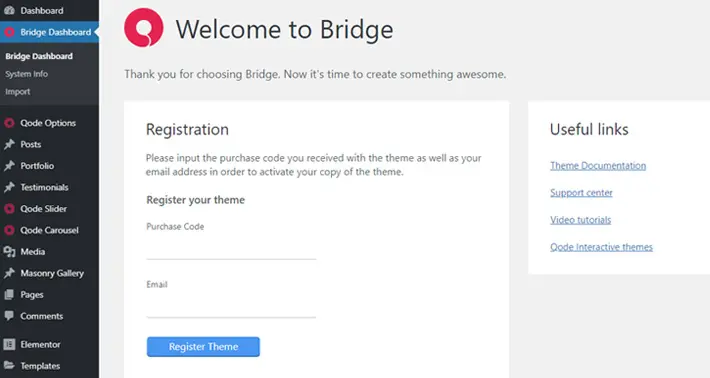Click the red Bridge logo

tap(144, 28)
